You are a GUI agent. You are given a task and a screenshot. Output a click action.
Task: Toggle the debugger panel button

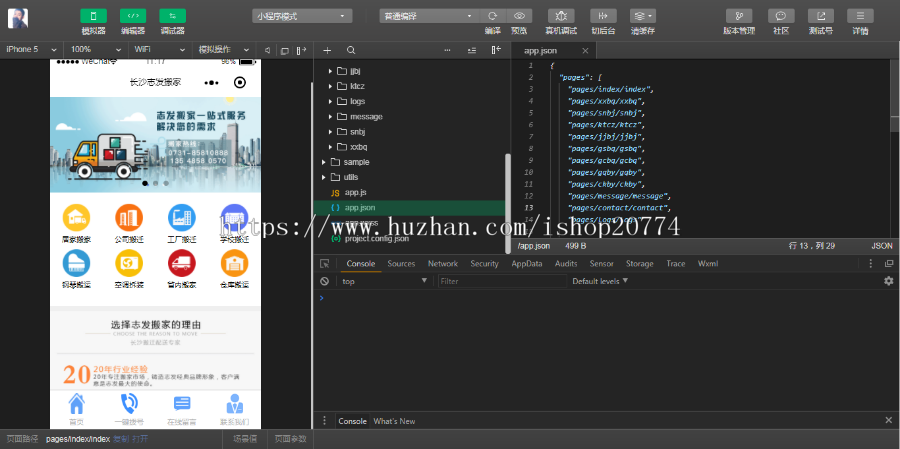click(x=172, y=16)
